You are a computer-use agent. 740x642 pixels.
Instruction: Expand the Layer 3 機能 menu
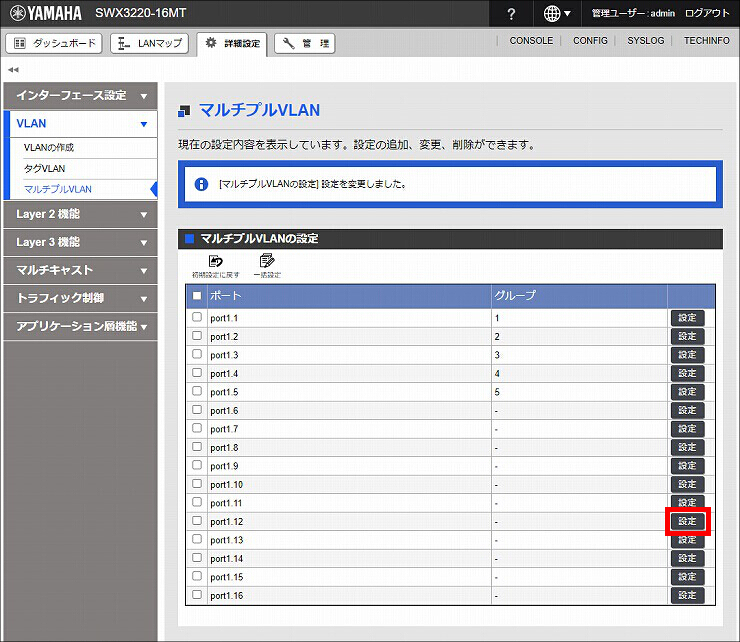[x=81, y=242]
